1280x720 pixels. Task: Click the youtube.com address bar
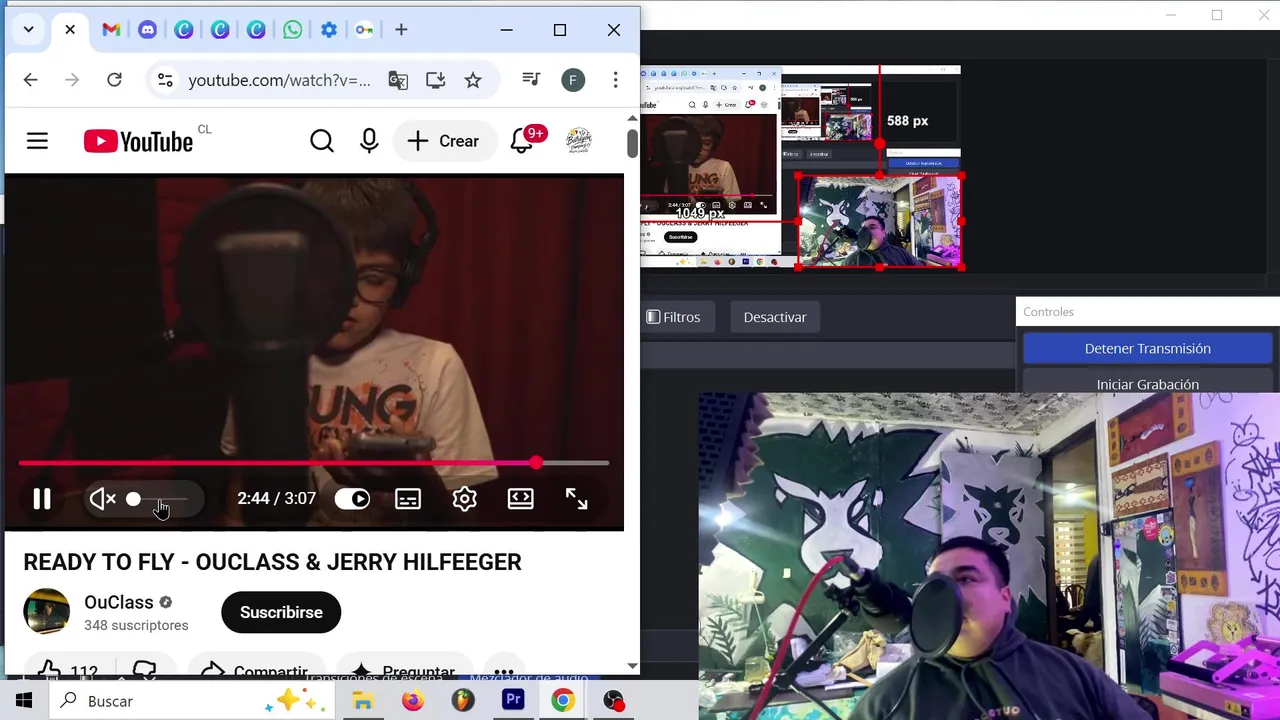pyautogui.click(x=279, y=80)
